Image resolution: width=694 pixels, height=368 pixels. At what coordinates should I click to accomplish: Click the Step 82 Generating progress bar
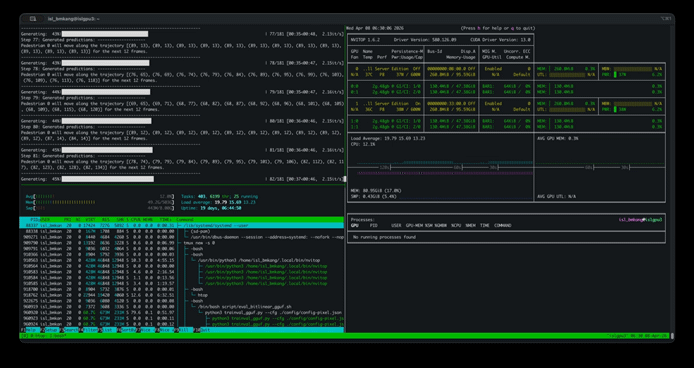108,179
